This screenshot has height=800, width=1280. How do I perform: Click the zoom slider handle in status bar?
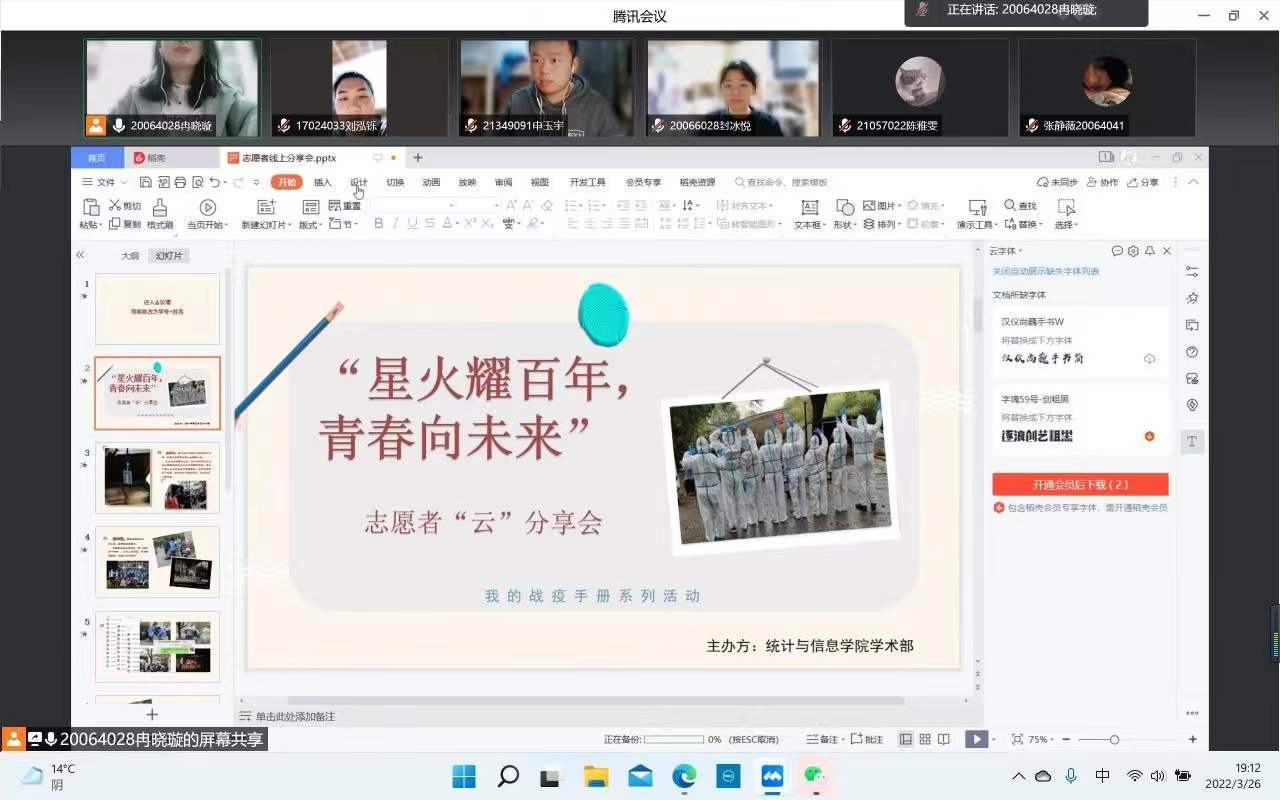(x=1114, y=739)
